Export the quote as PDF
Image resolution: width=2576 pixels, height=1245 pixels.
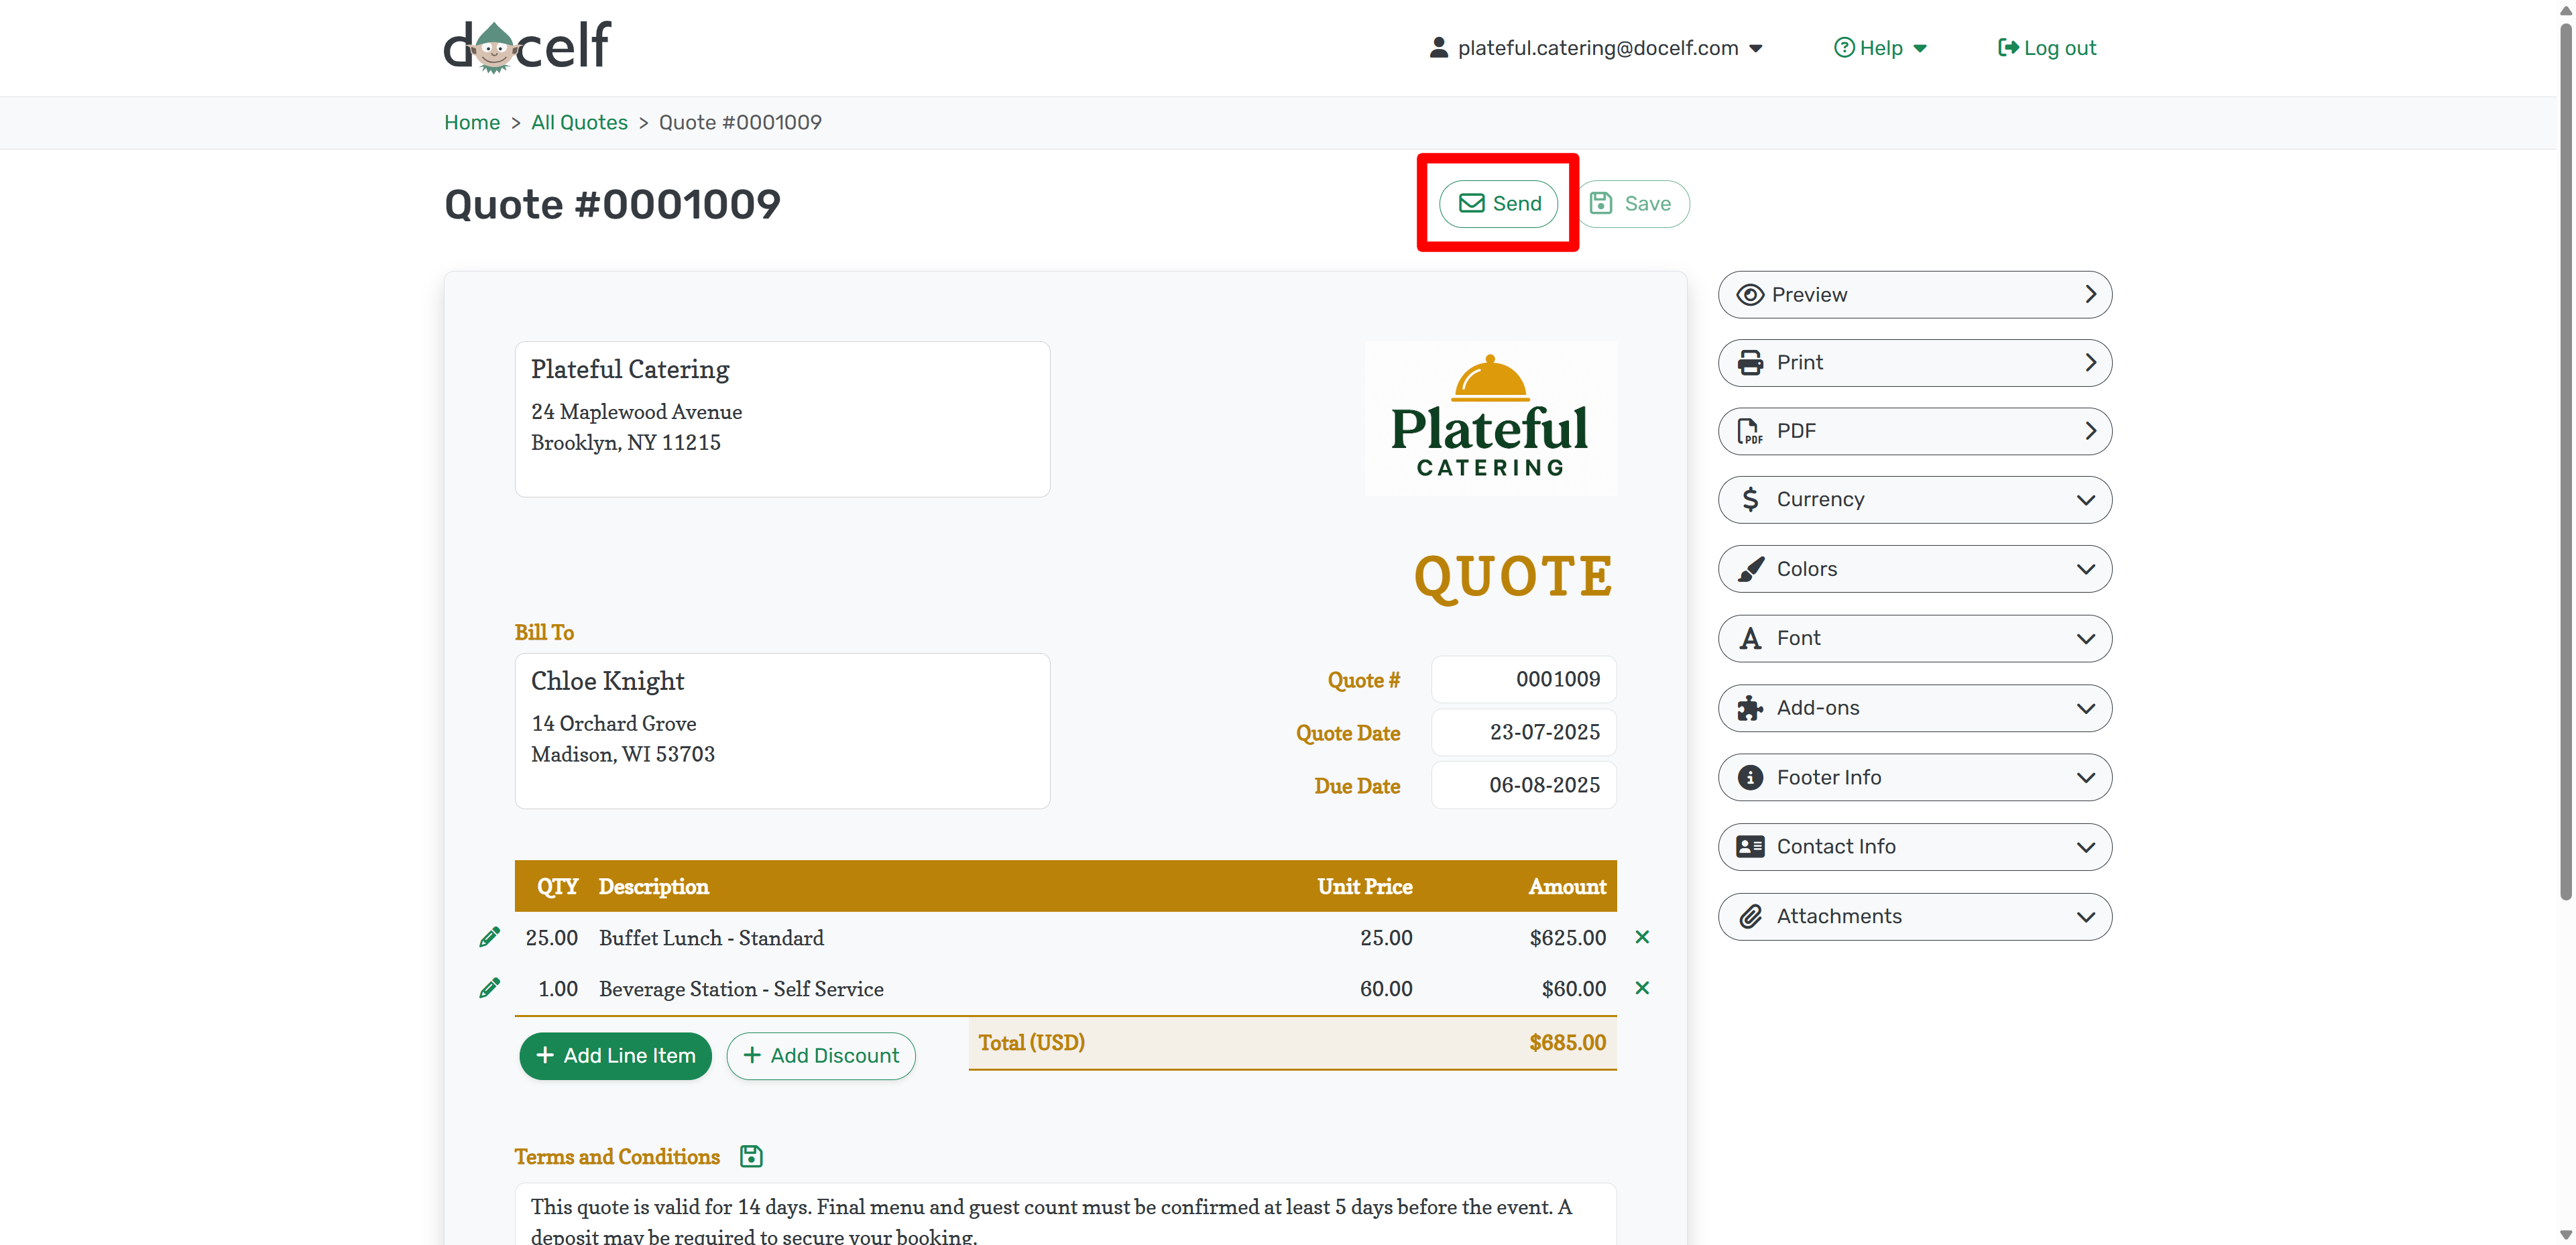(1913, 431)
